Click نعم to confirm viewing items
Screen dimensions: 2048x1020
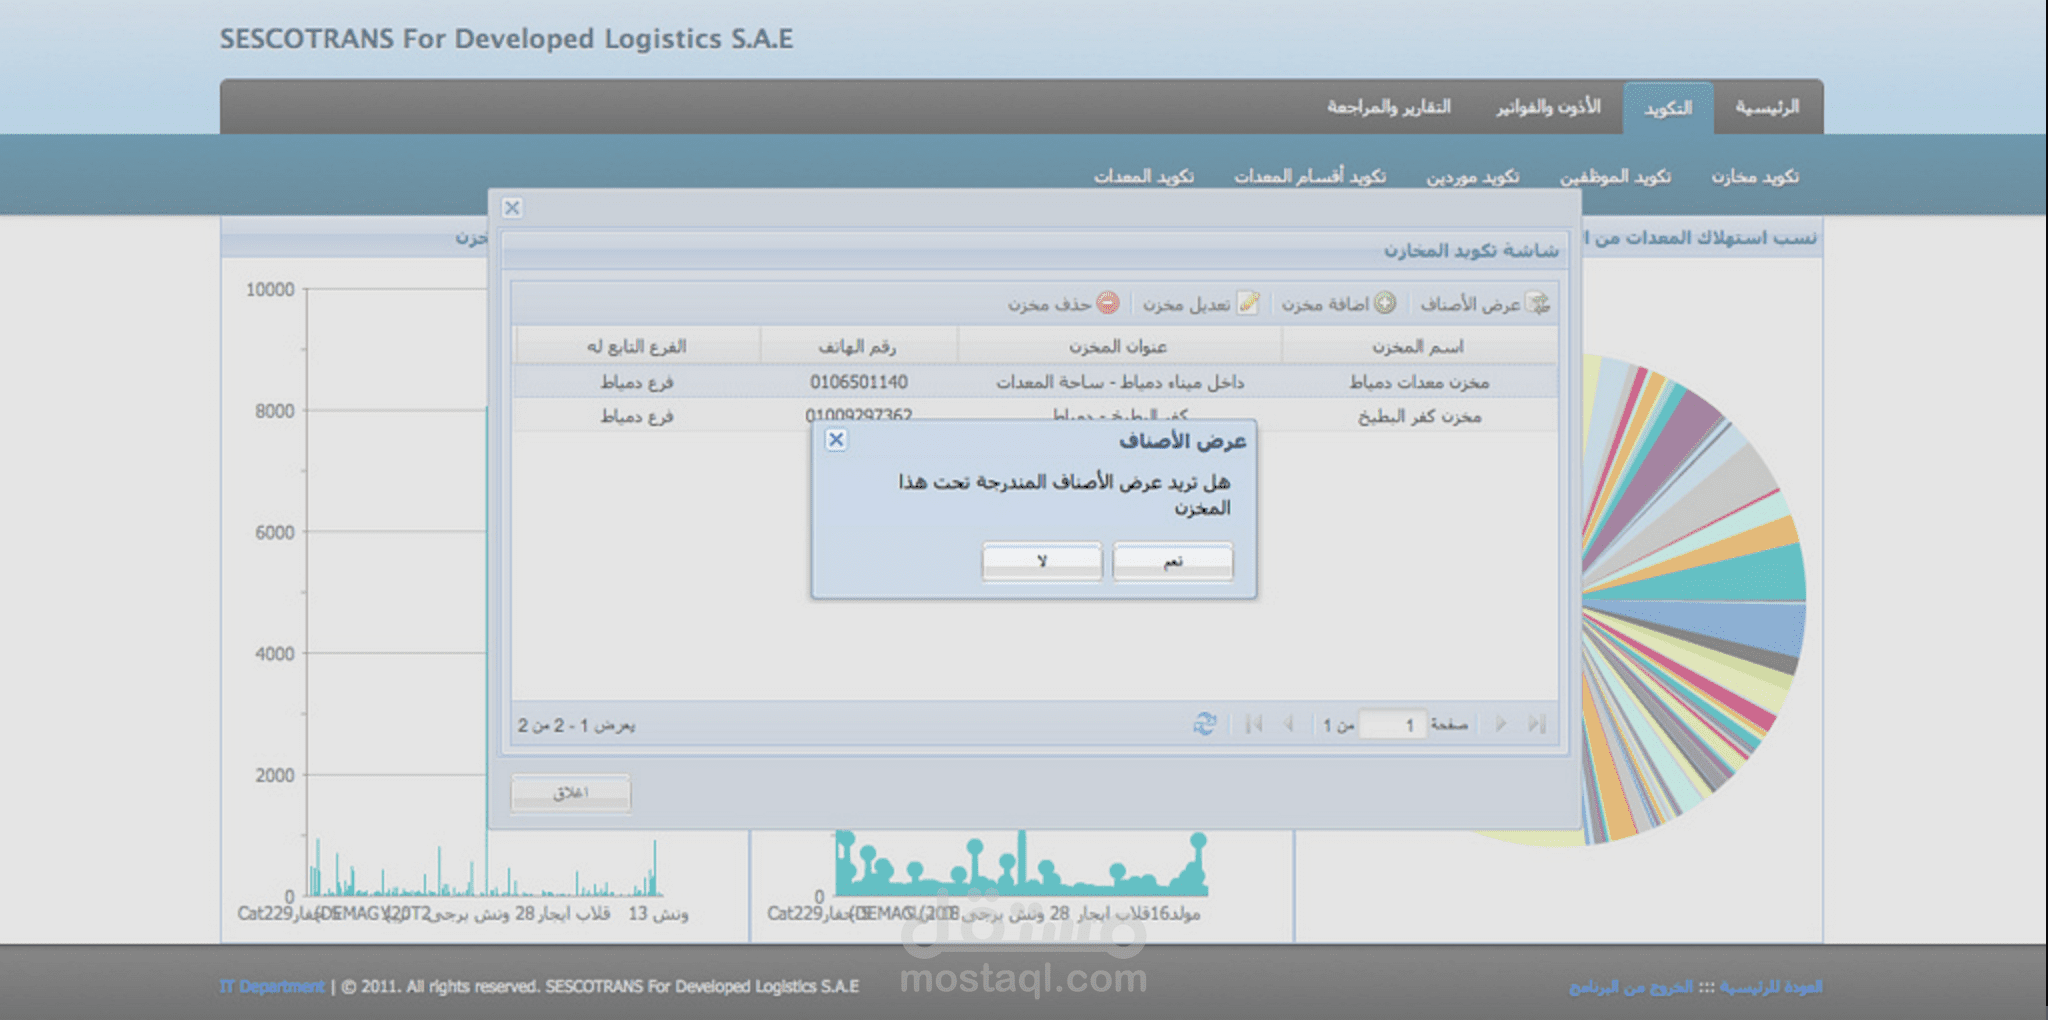tap(1172, 561)
